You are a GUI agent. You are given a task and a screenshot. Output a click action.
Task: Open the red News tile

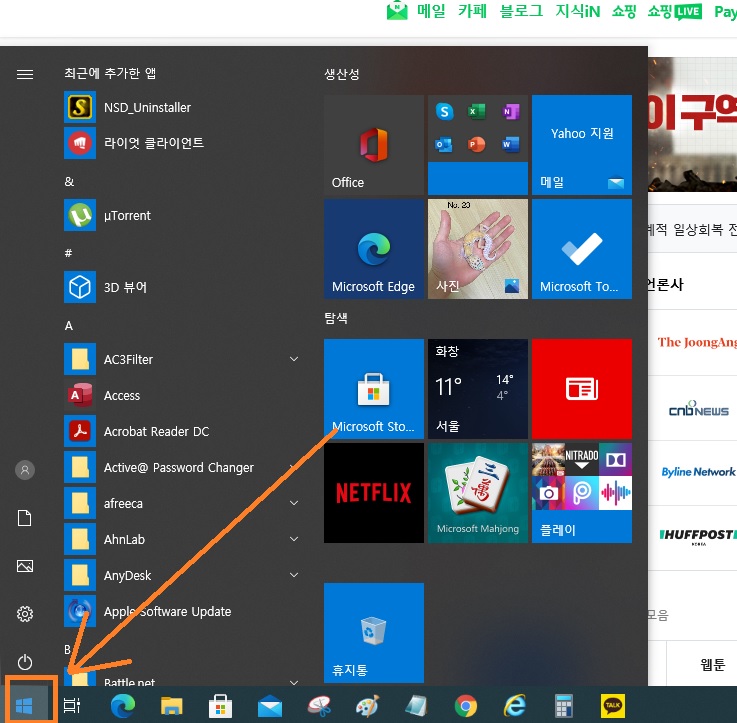(x=582, y=389)
